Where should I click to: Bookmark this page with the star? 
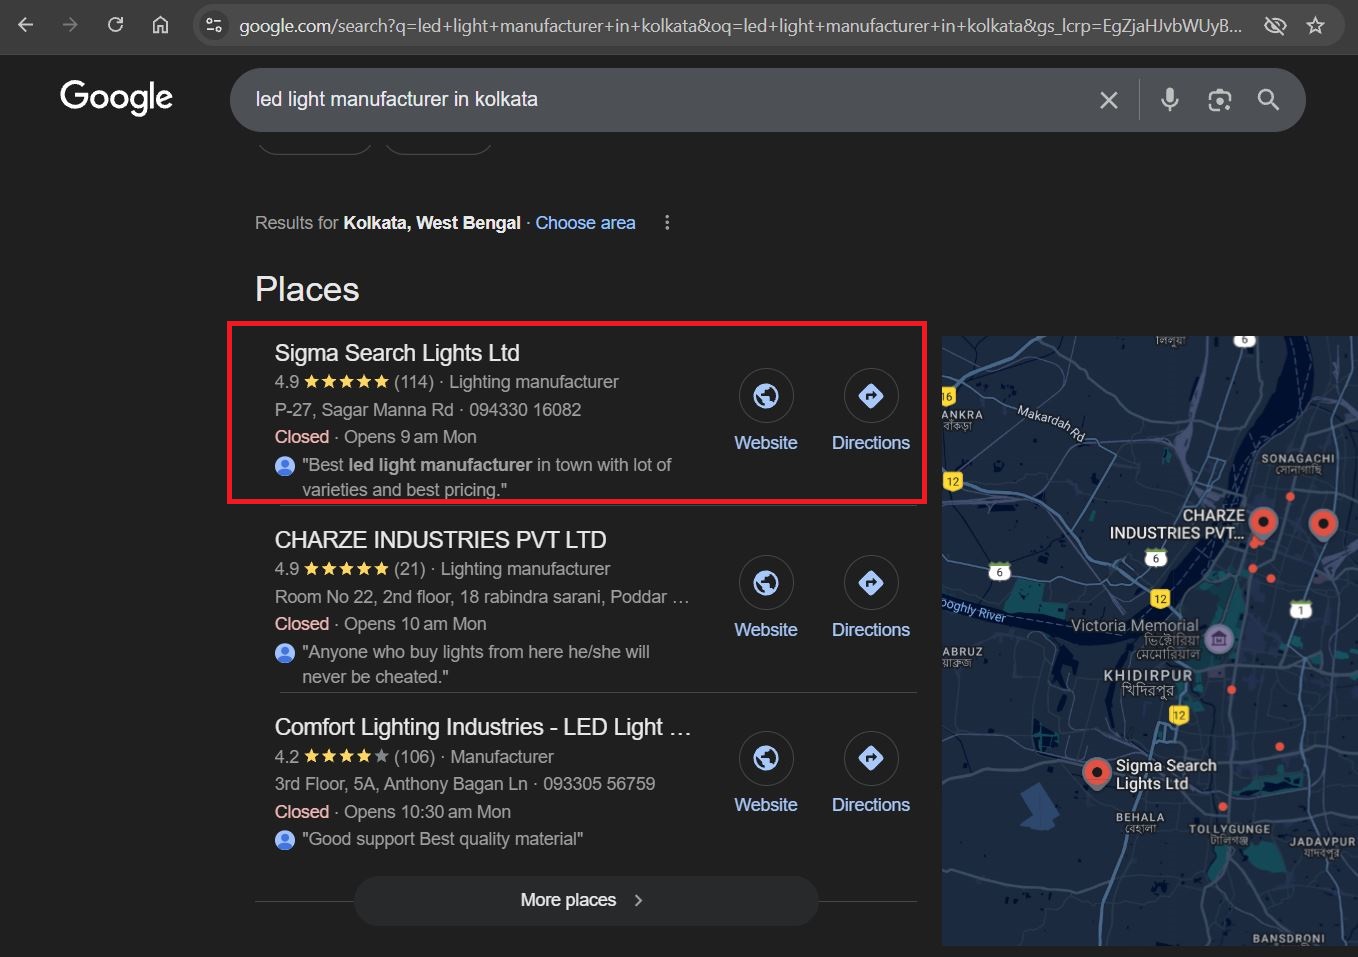(1317, 25)
